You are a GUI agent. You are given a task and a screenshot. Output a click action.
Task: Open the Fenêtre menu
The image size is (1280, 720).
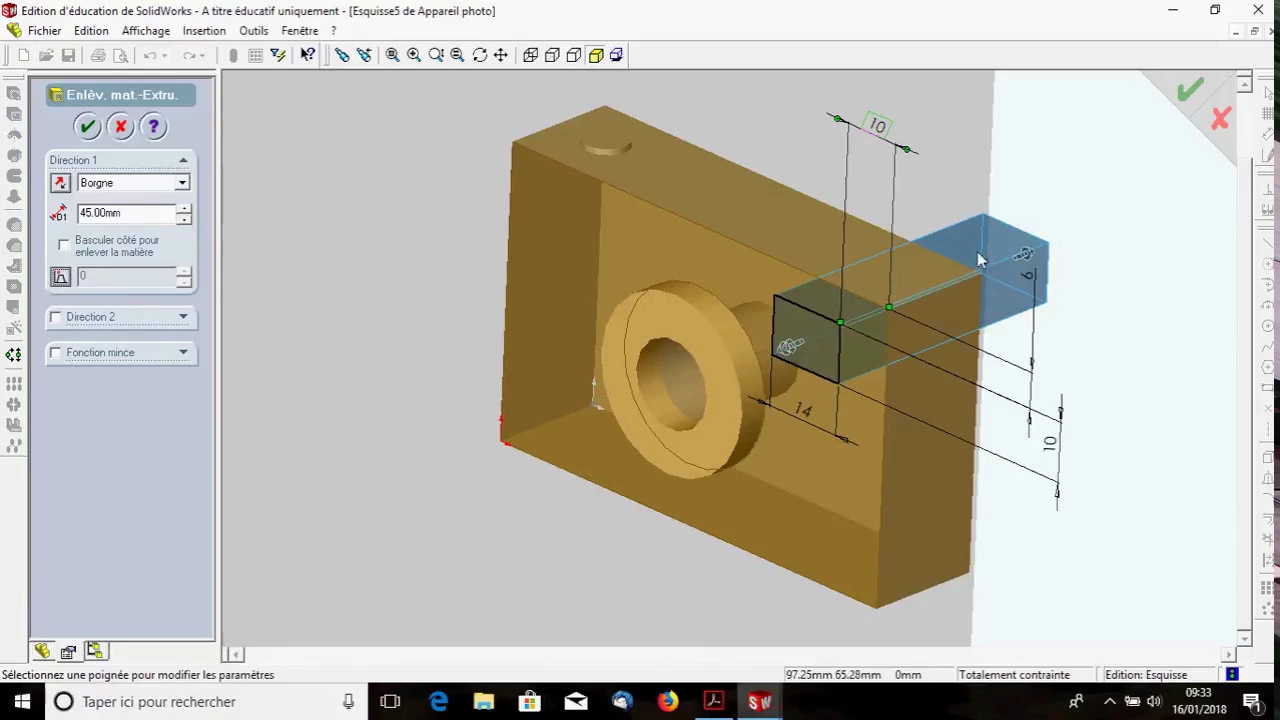300,31
